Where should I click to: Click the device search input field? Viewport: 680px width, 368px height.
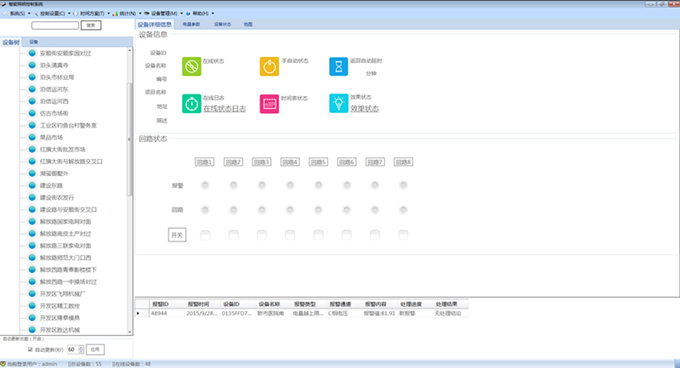coord(55,25)
